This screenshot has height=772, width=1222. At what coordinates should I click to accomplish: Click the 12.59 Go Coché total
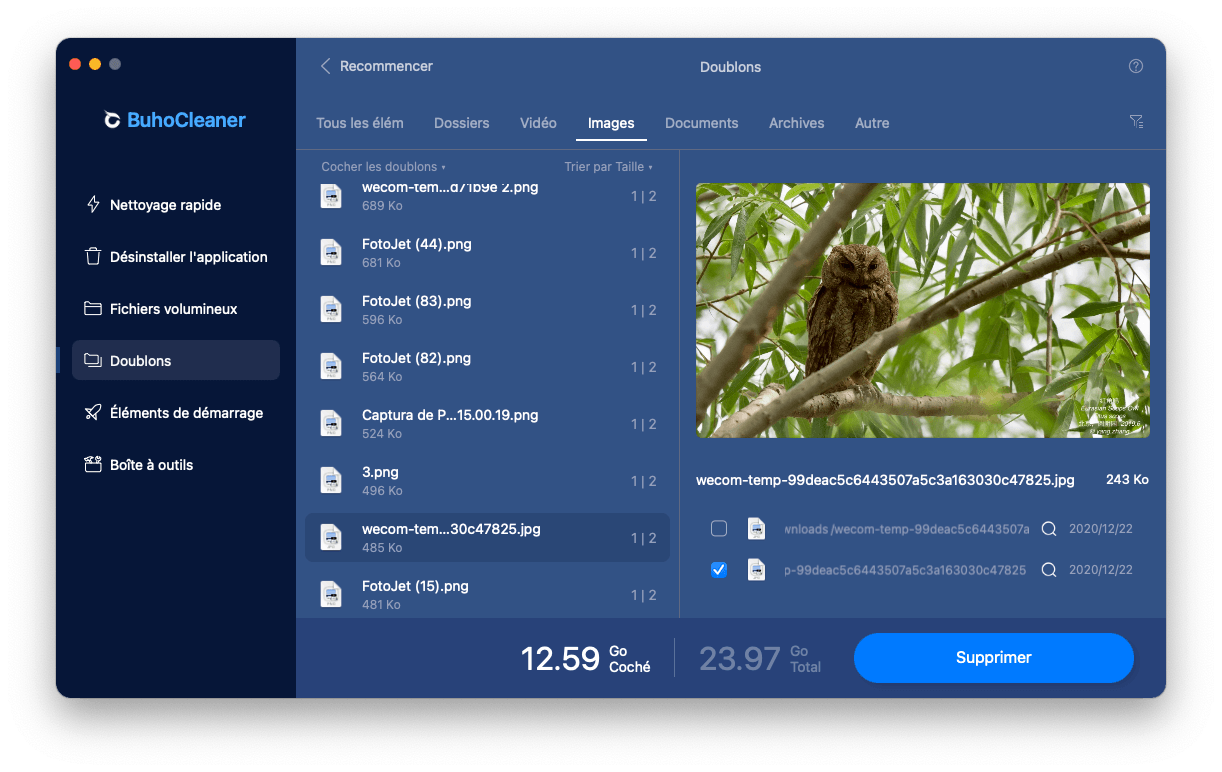point(586,658)
